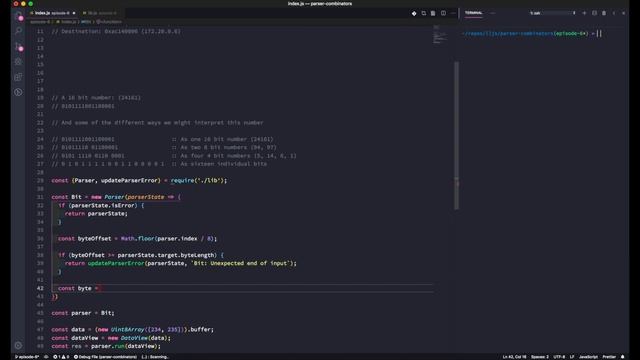
Task: Click the Scanning status bar item
Action: pyautogui.click(x=155, y=357)
